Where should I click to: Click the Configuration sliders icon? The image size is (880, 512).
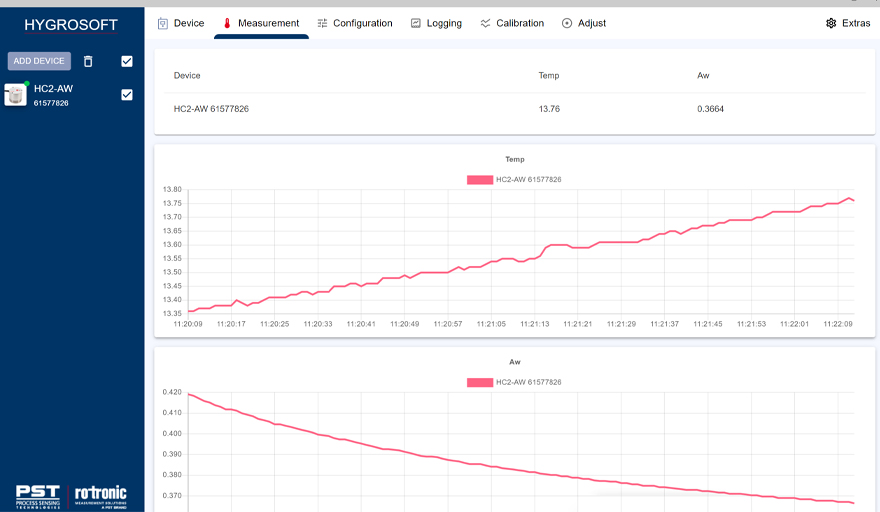coord(322,23)
